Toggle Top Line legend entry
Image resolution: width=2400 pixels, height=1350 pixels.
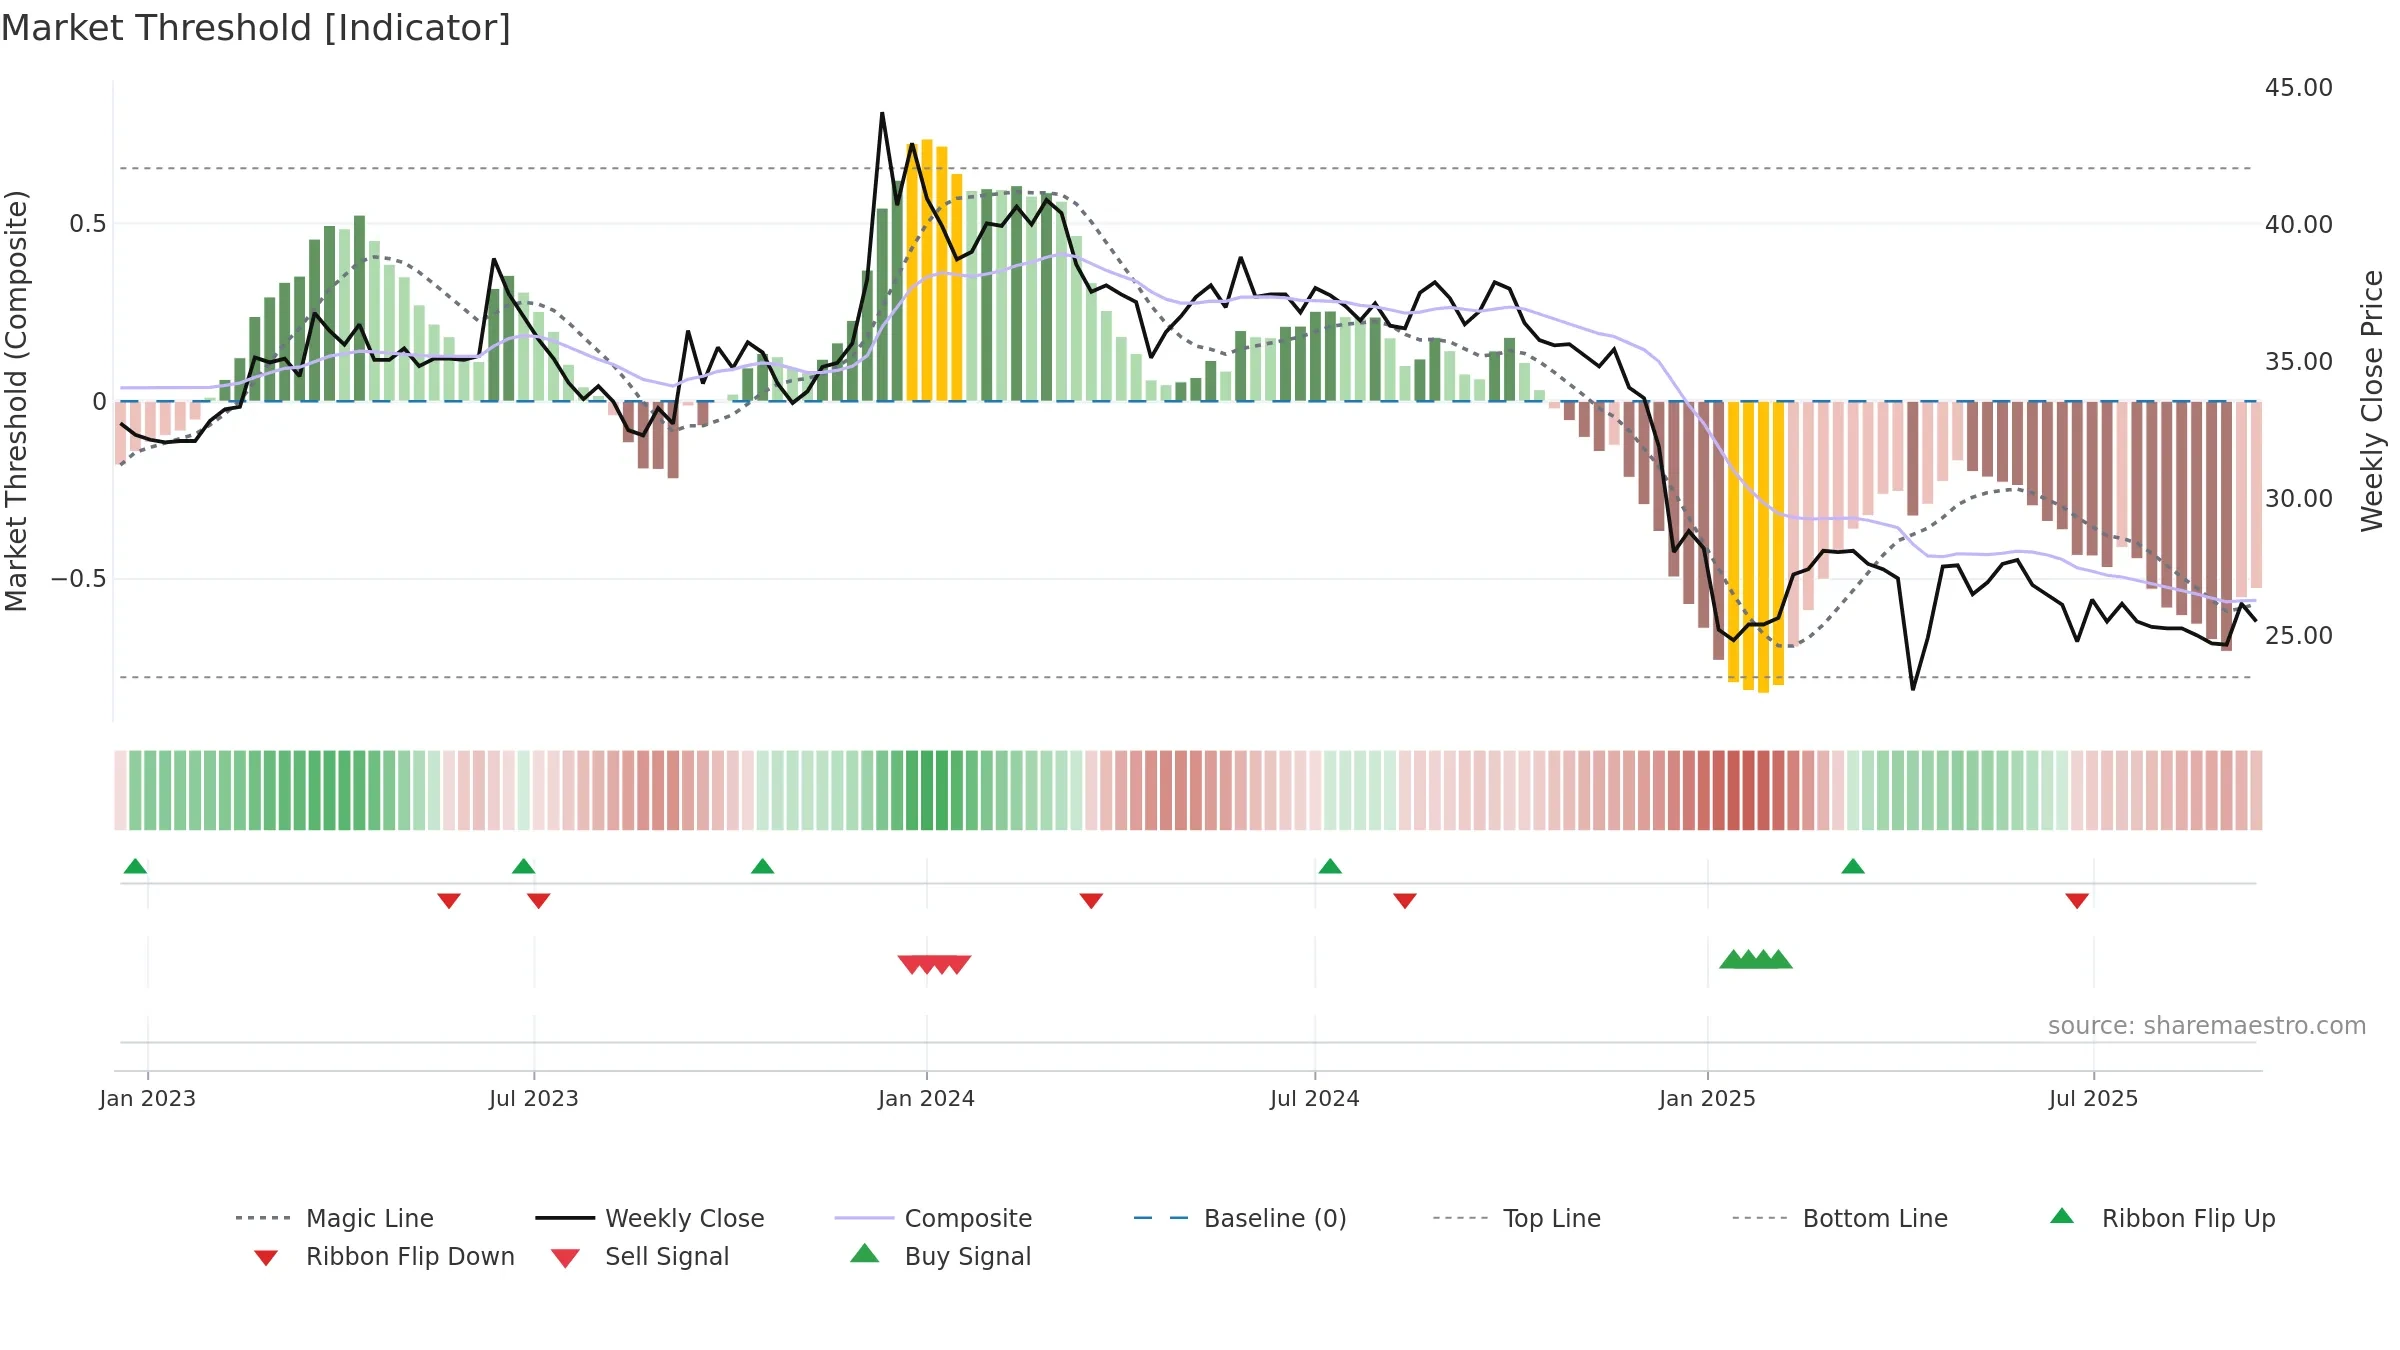1516,1218
